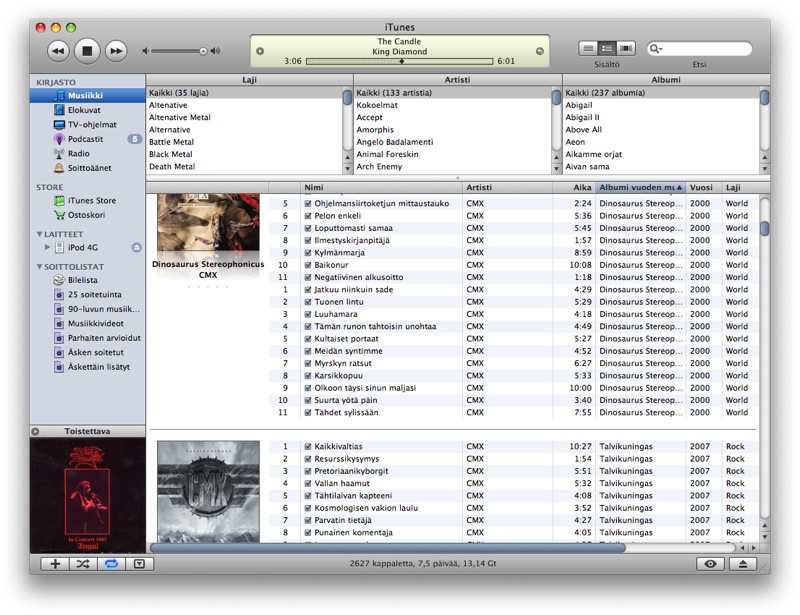Open Ostoskori shopping cart
The image size is (800, 615).
pyautogui.click(x=87, y=215)
